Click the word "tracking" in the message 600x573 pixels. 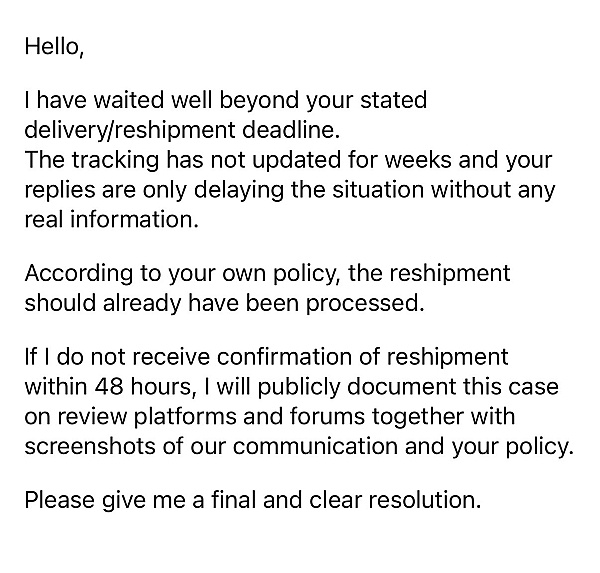(x=115, y=160)
